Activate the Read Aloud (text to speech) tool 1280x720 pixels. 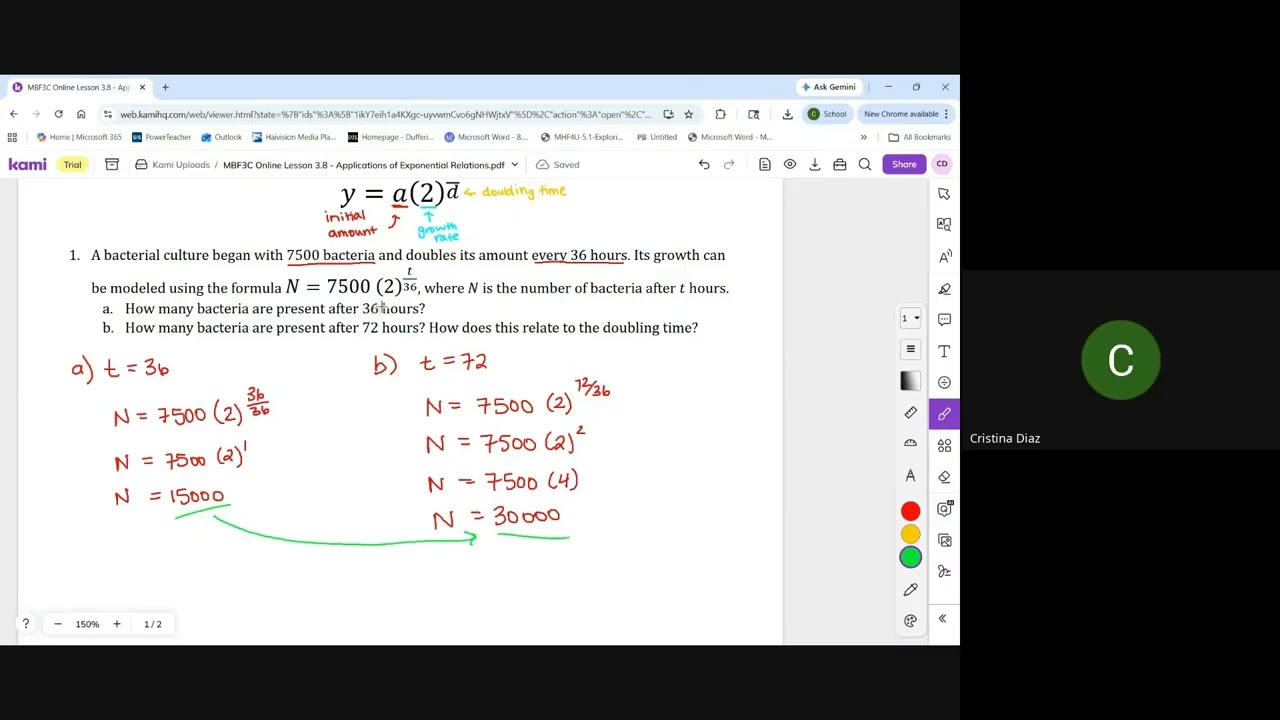coord(944,257)
